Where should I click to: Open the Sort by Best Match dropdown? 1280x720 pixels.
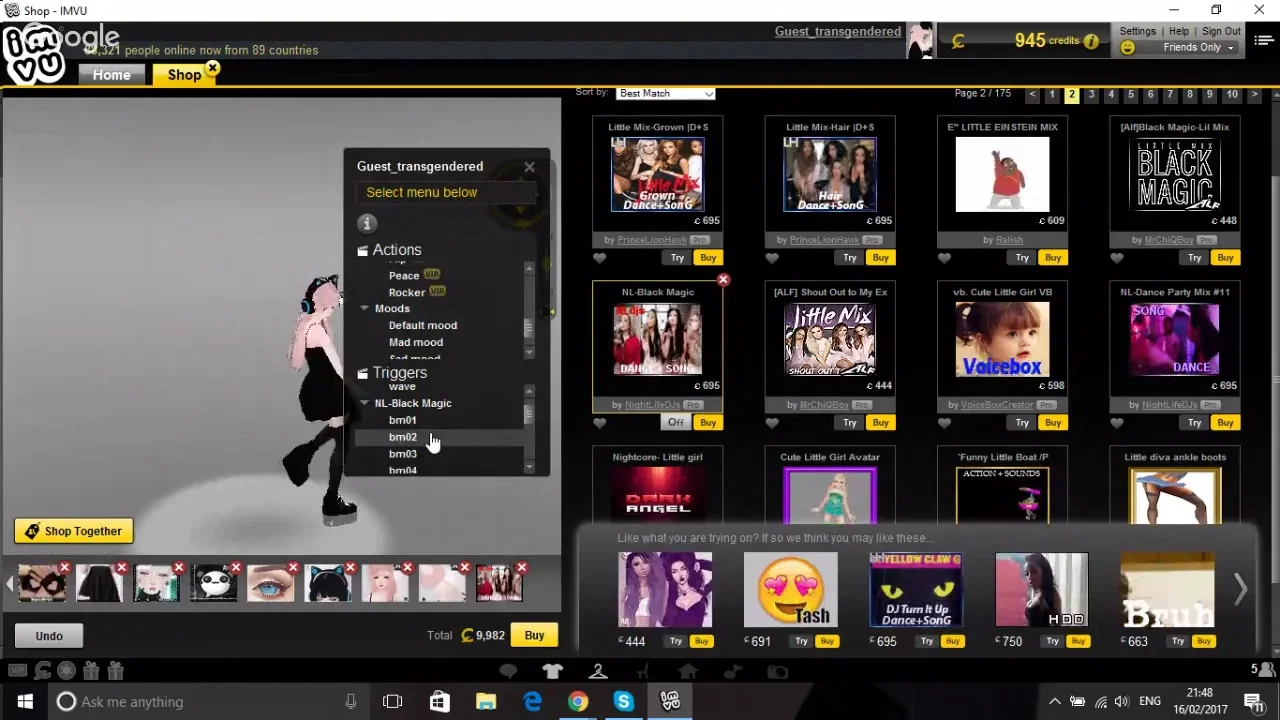[665, 94]
